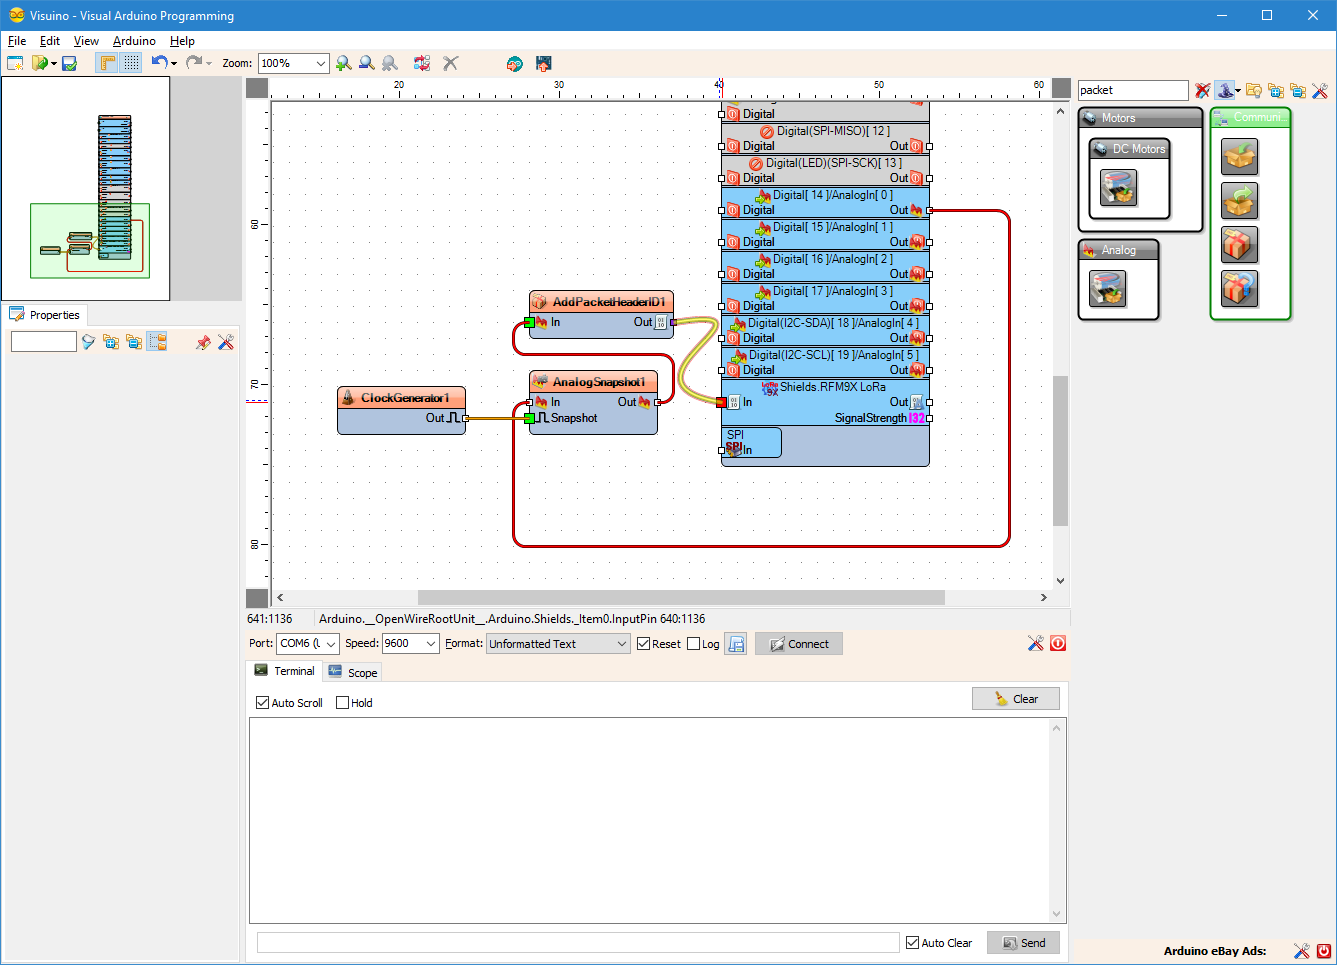The height and width of the screenshot is (965, 1337).
Task: Select the DC Motors component icon
Action: pos(1118,187)
